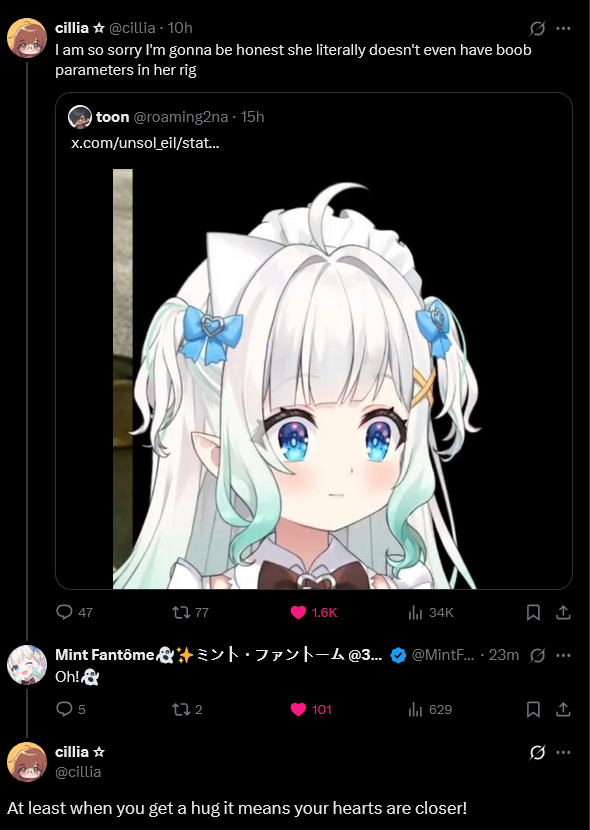
Task: Bookmark cillia's top post
Action: (x=533, y=612)
